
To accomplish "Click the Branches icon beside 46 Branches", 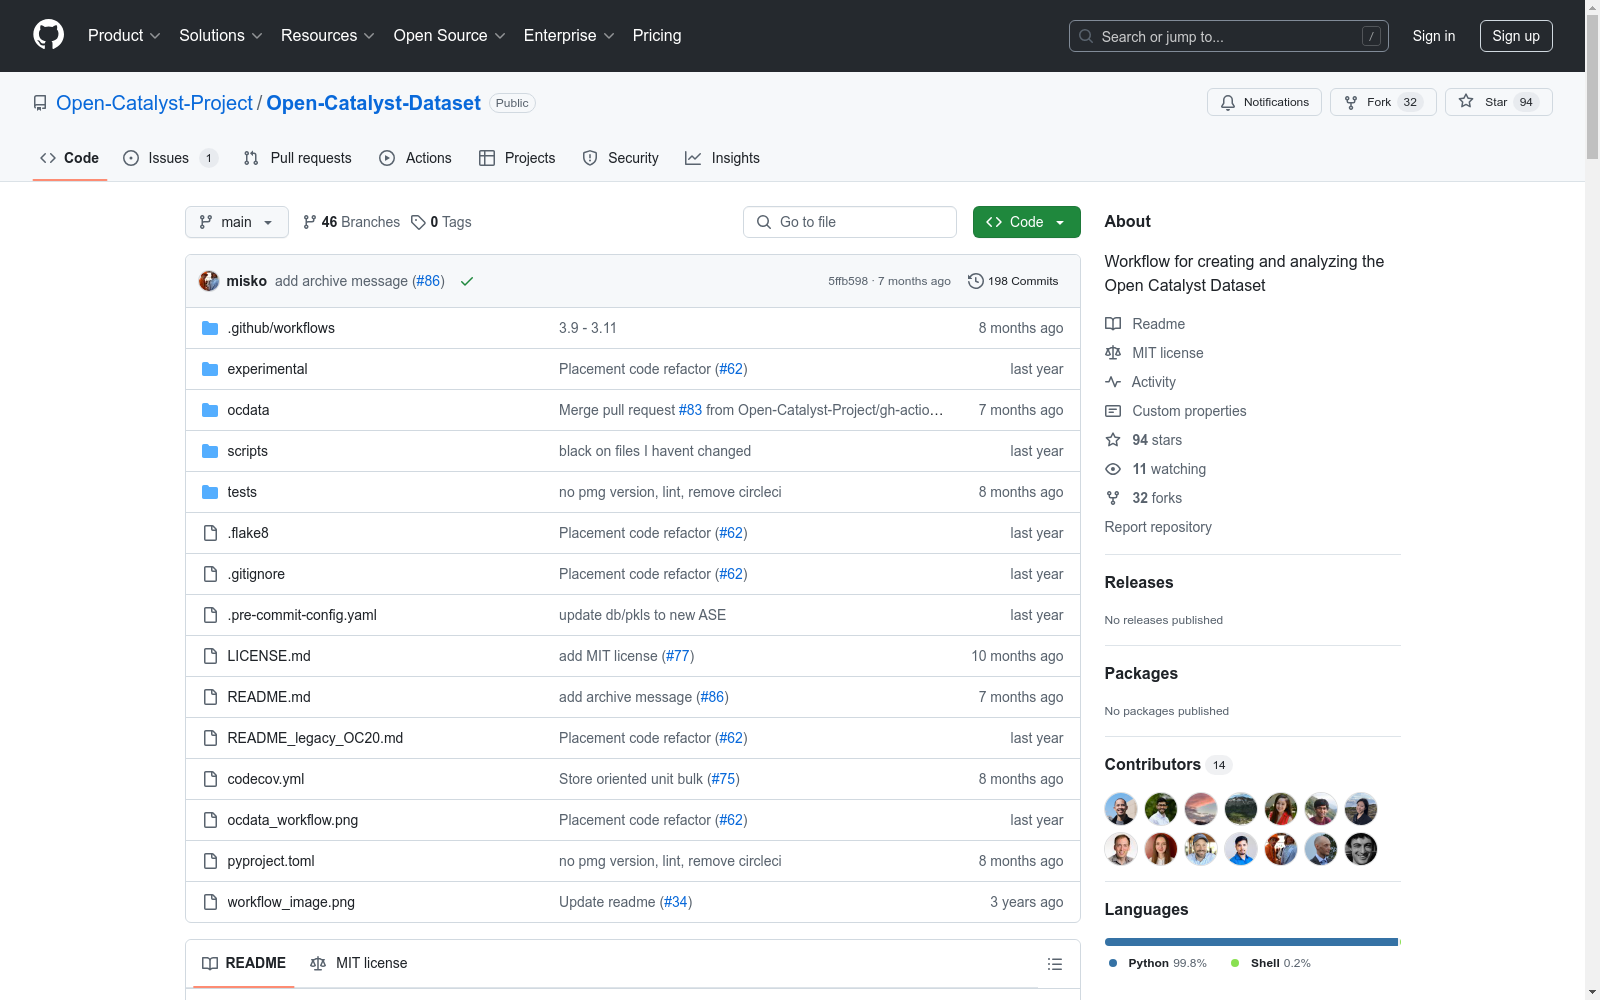I will [310, 222].
